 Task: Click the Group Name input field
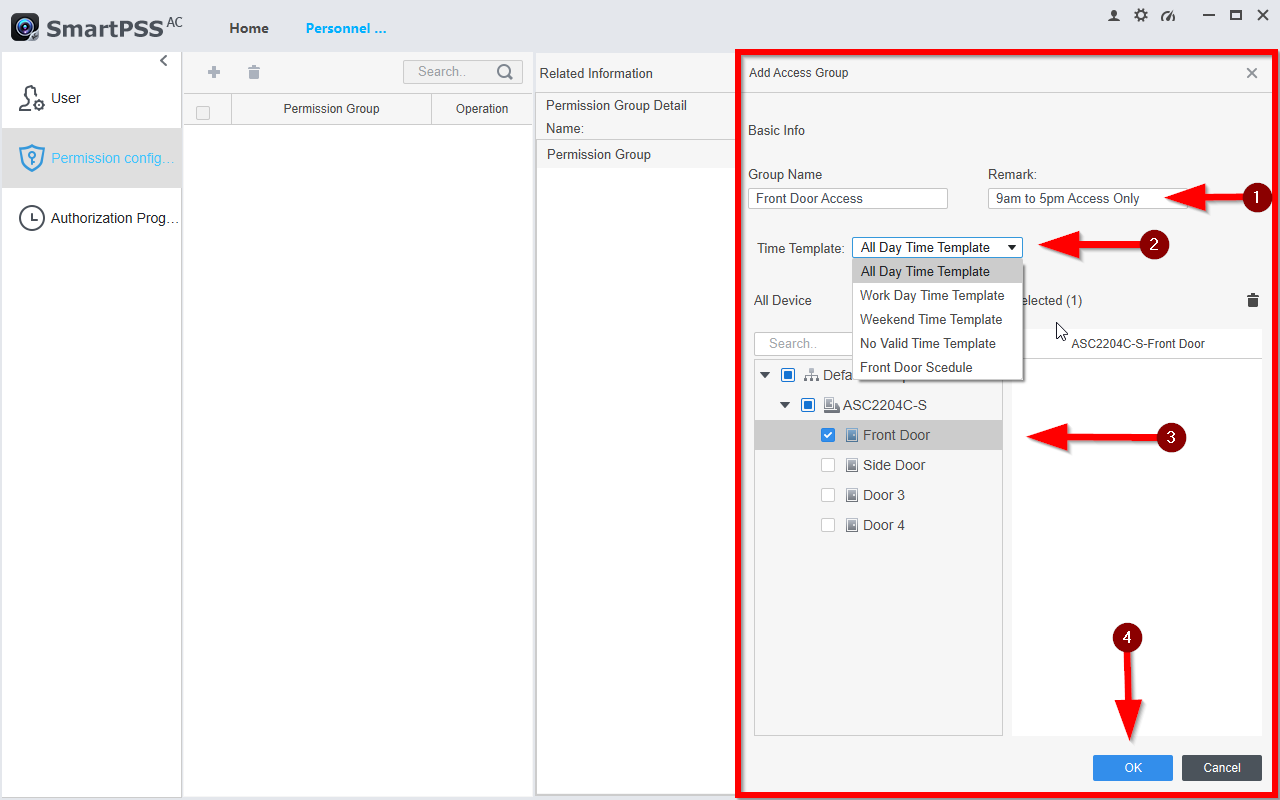pos(848,198)
